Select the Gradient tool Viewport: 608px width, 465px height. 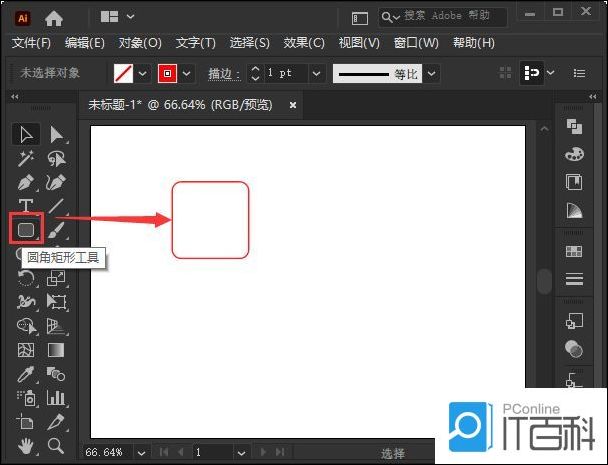[x=57, y=350]
